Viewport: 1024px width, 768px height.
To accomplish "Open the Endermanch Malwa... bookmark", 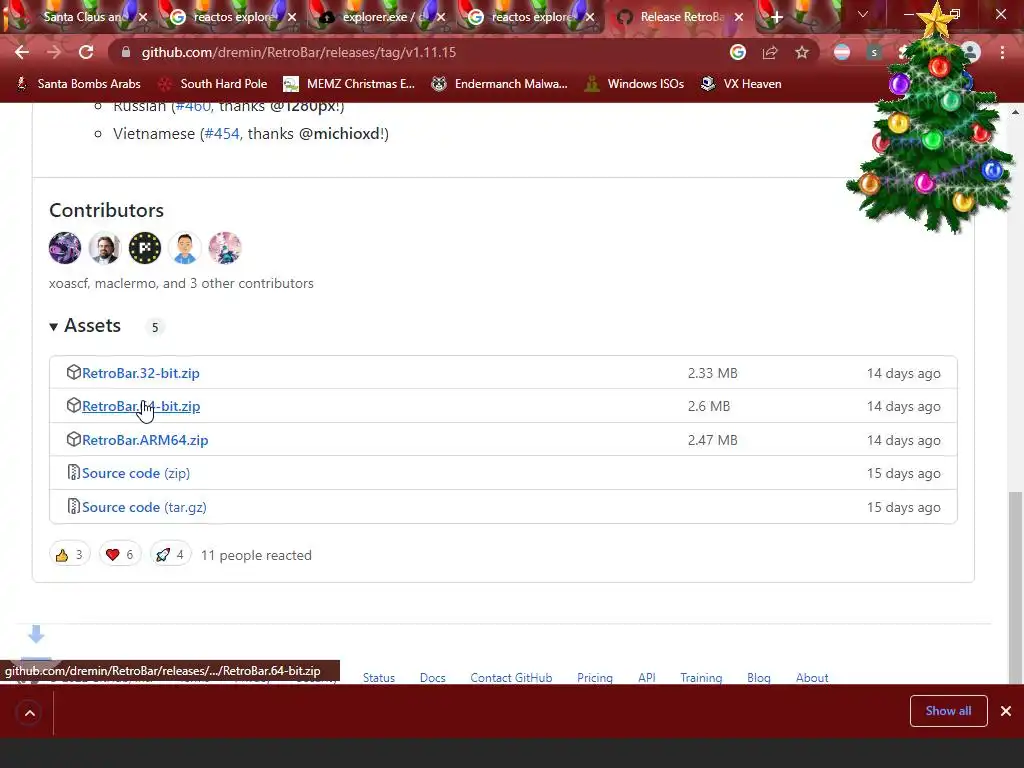I will point(500,84).
